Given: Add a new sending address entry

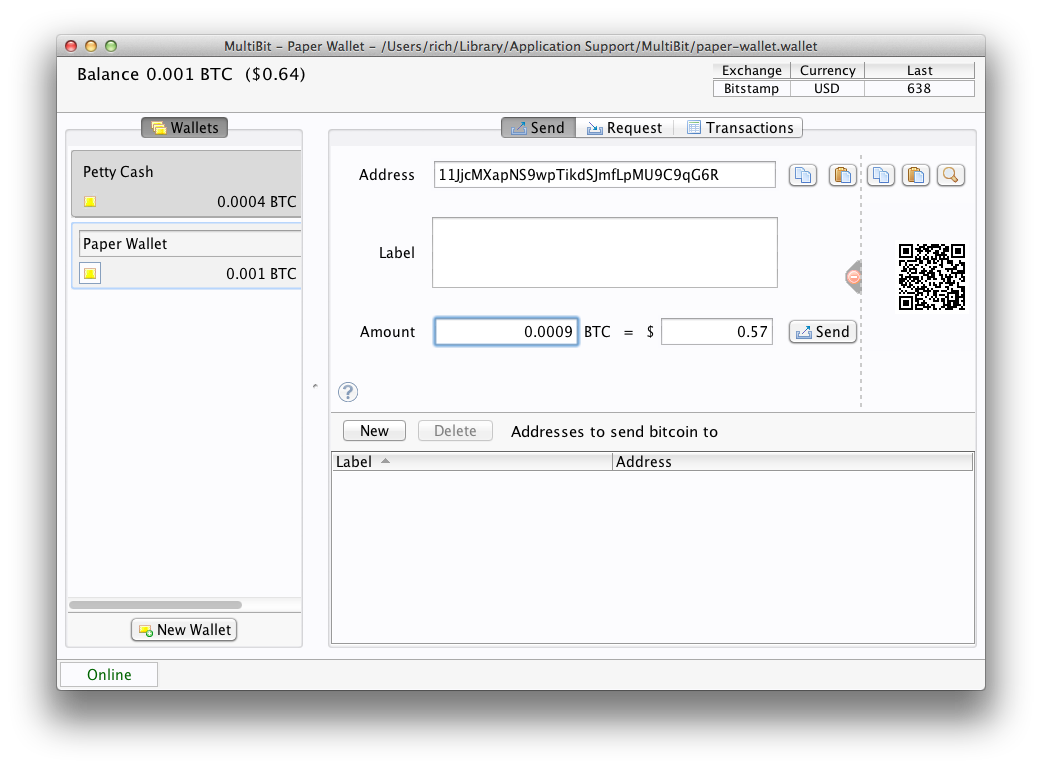Looking at the screenshot, I should pyautogui.click(x=374, y=430).
